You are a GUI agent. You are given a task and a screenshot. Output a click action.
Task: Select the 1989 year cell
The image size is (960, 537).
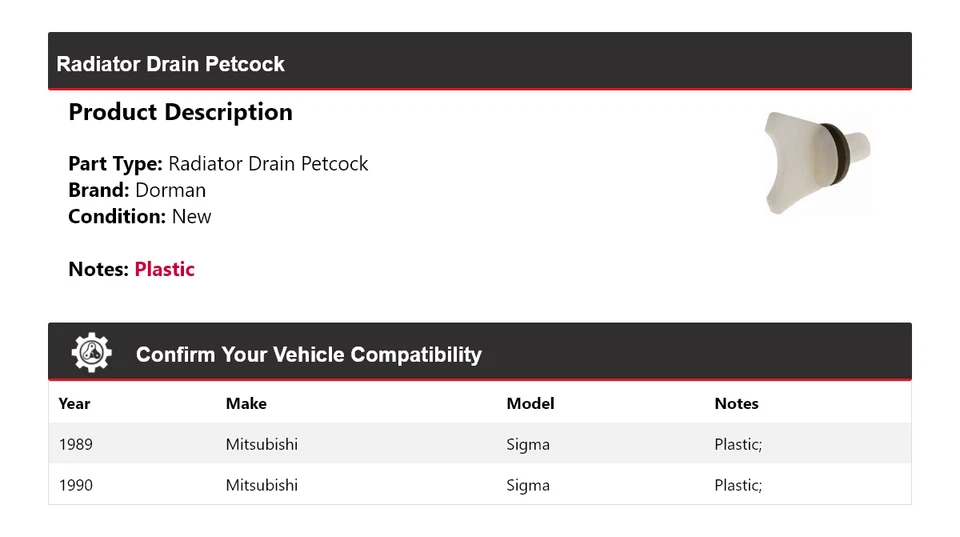(76, 444)
